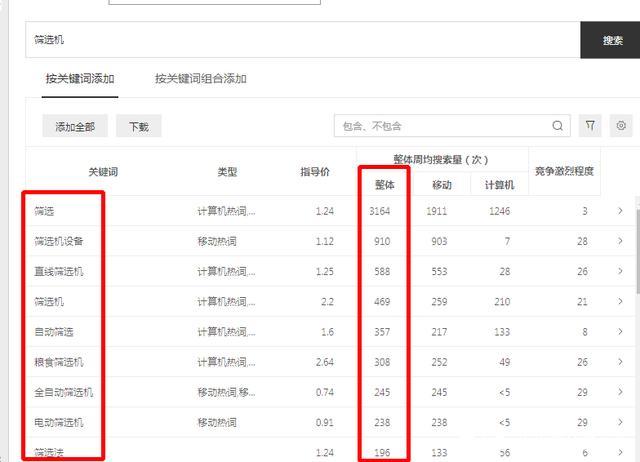Click the filter funnel icon

(x=590, y=126)
